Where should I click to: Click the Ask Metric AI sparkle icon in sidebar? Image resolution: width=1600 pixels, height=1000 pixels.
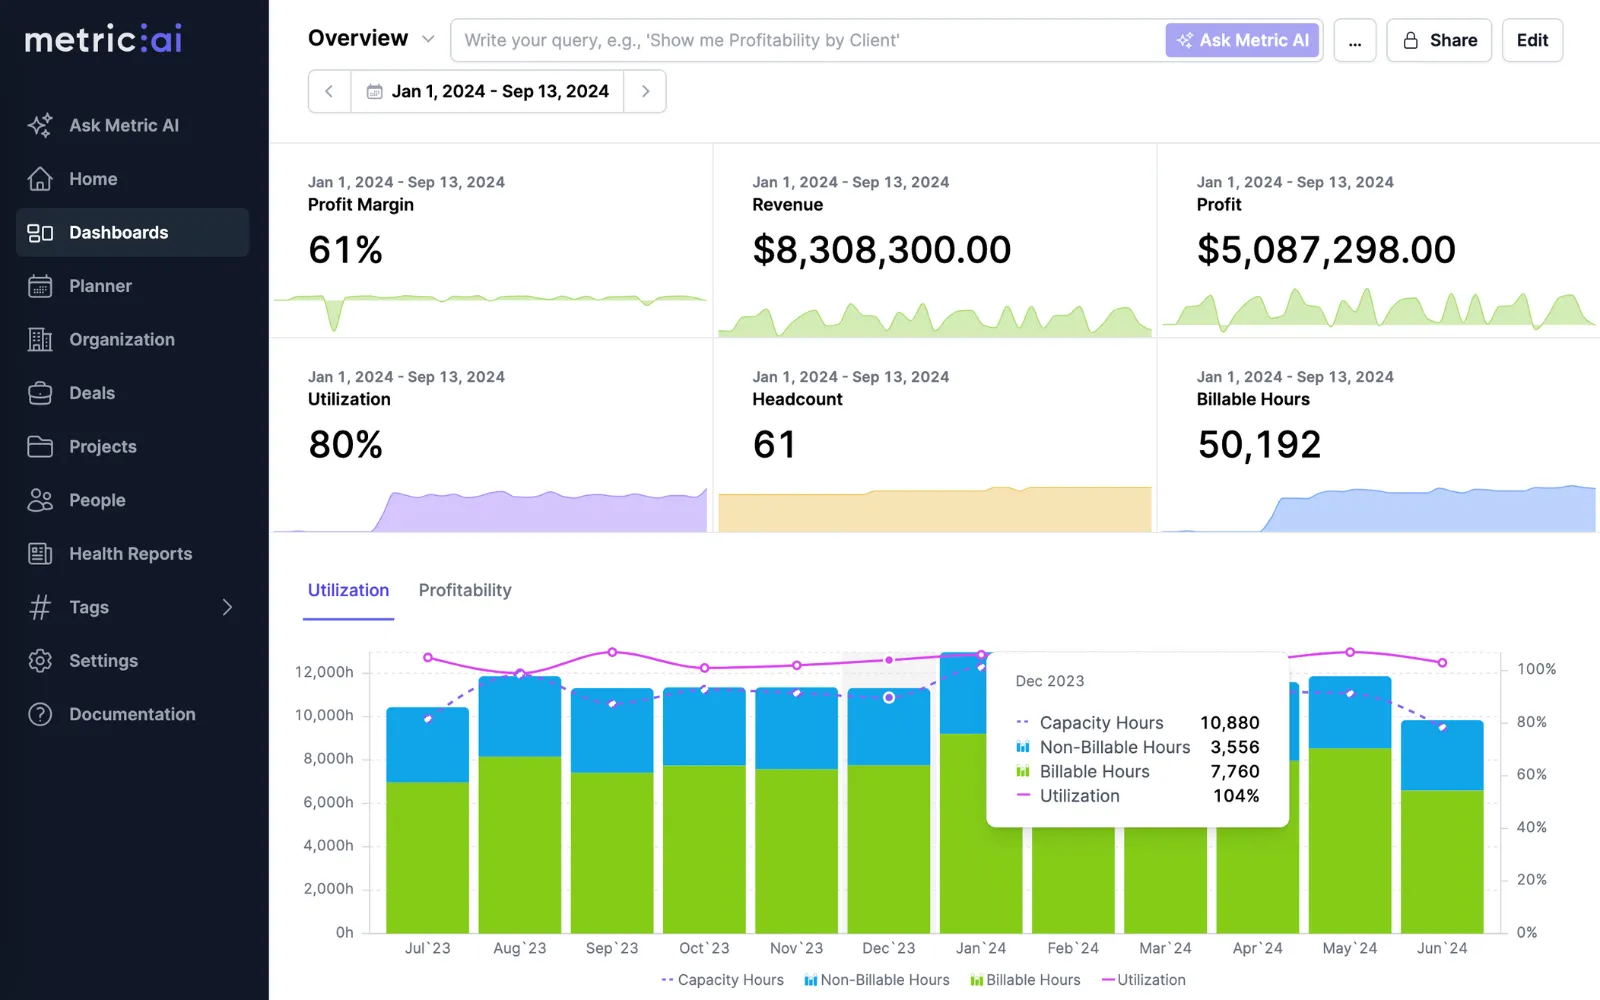tap(40, 125)
